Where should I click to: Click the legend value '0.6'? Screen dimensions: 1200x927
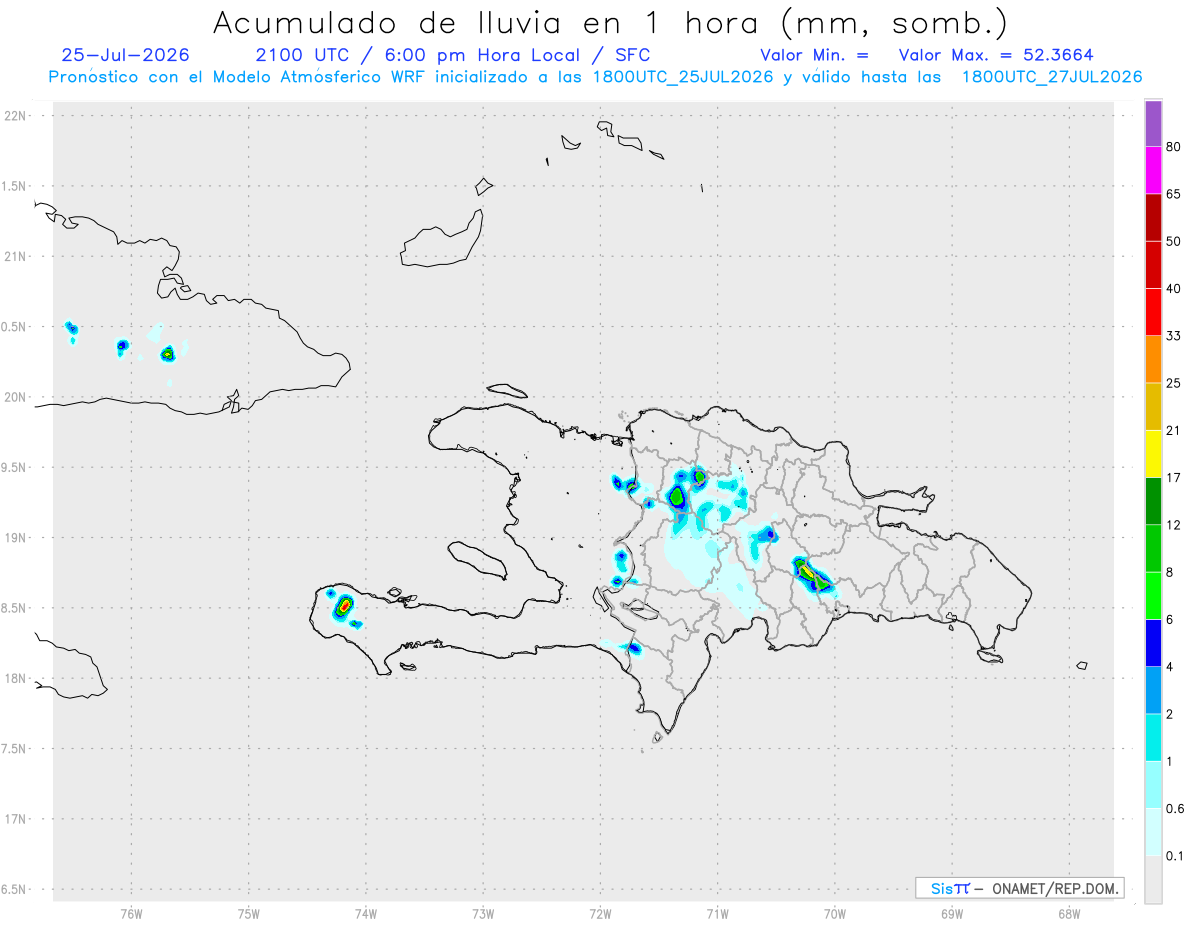pos(1175,809)
